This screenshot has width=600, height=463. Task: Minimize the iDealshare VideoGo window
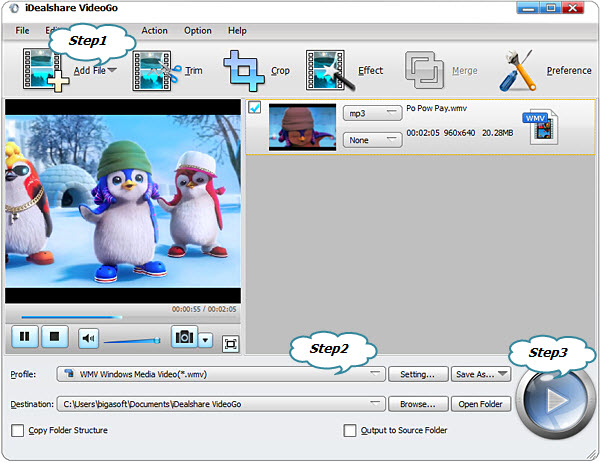(528, 8)
